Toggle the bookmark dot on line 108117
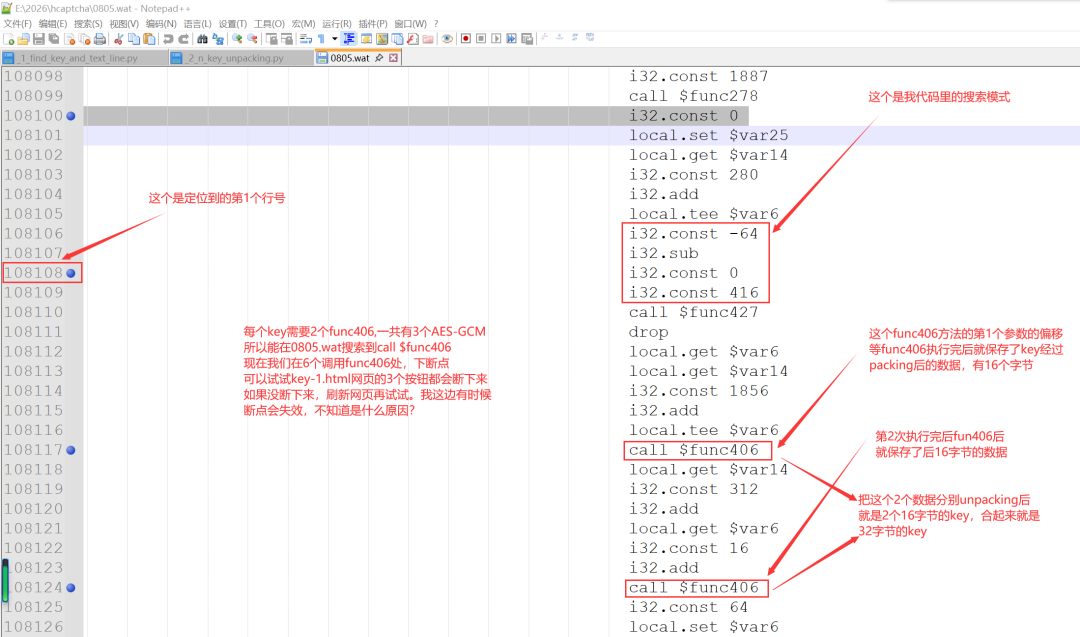Image resolution: width=1080 pixels, height=637 pixels. click(x=71, y=450)
